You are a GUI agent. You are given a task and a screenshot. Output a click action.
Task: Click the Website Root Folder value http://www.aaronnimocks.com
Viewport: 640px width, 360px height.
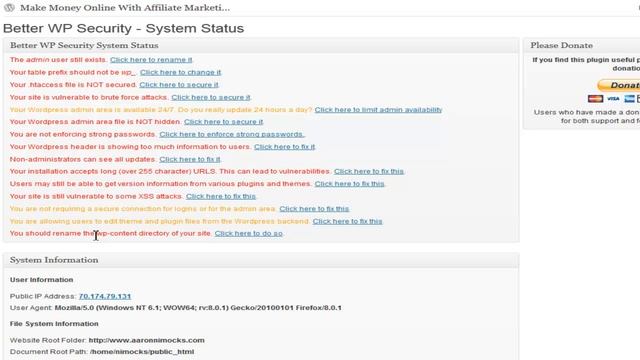(x=147, y=340)
